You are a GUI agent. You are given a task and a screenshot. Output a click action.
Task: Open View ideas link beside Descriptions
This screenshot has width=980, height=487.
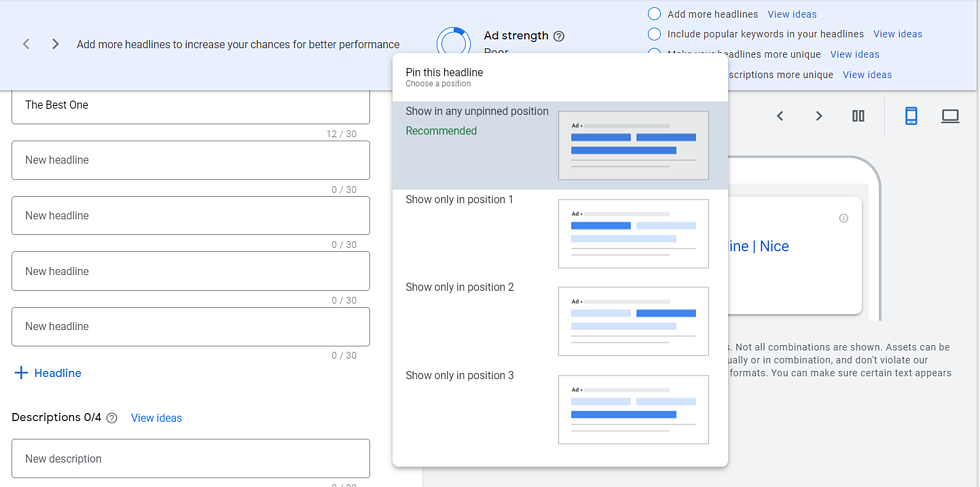[x=156, y=418]
